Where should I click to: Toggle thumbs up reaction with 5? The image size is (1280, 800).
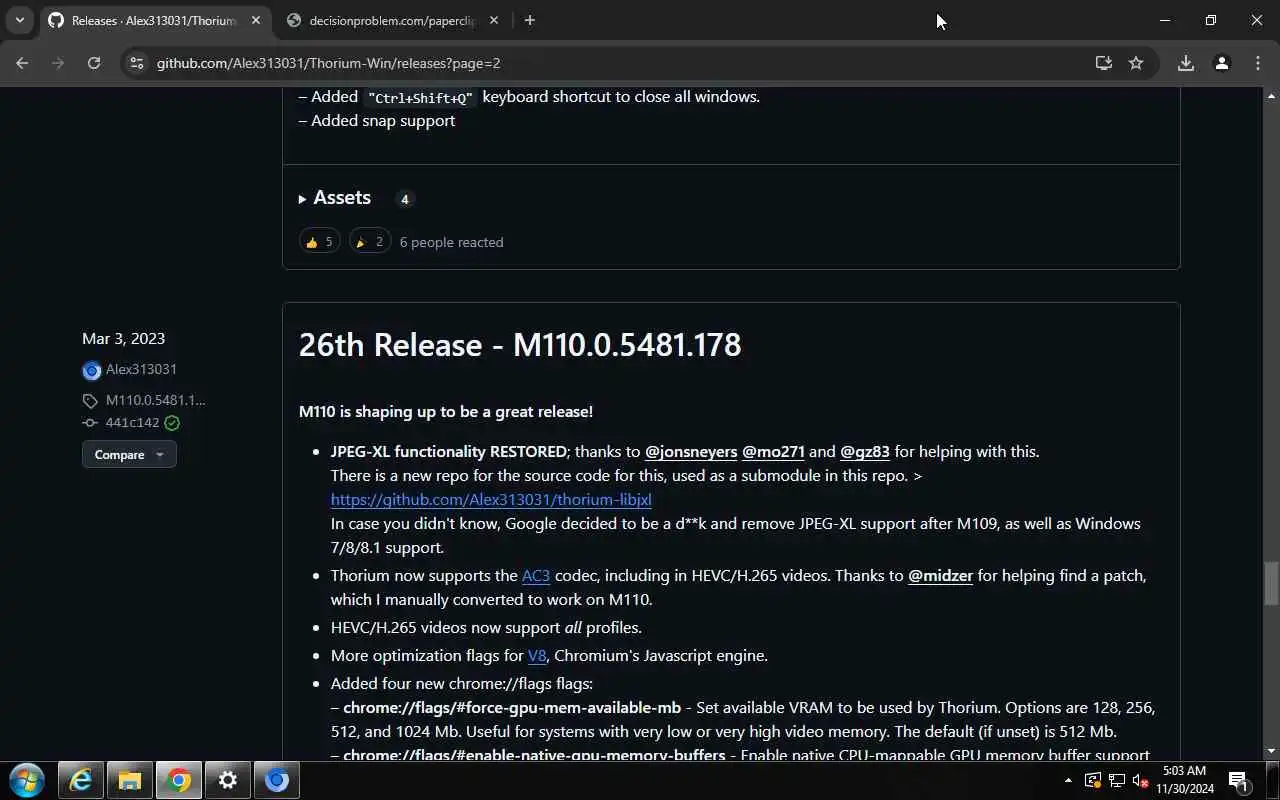pos(320,241)
